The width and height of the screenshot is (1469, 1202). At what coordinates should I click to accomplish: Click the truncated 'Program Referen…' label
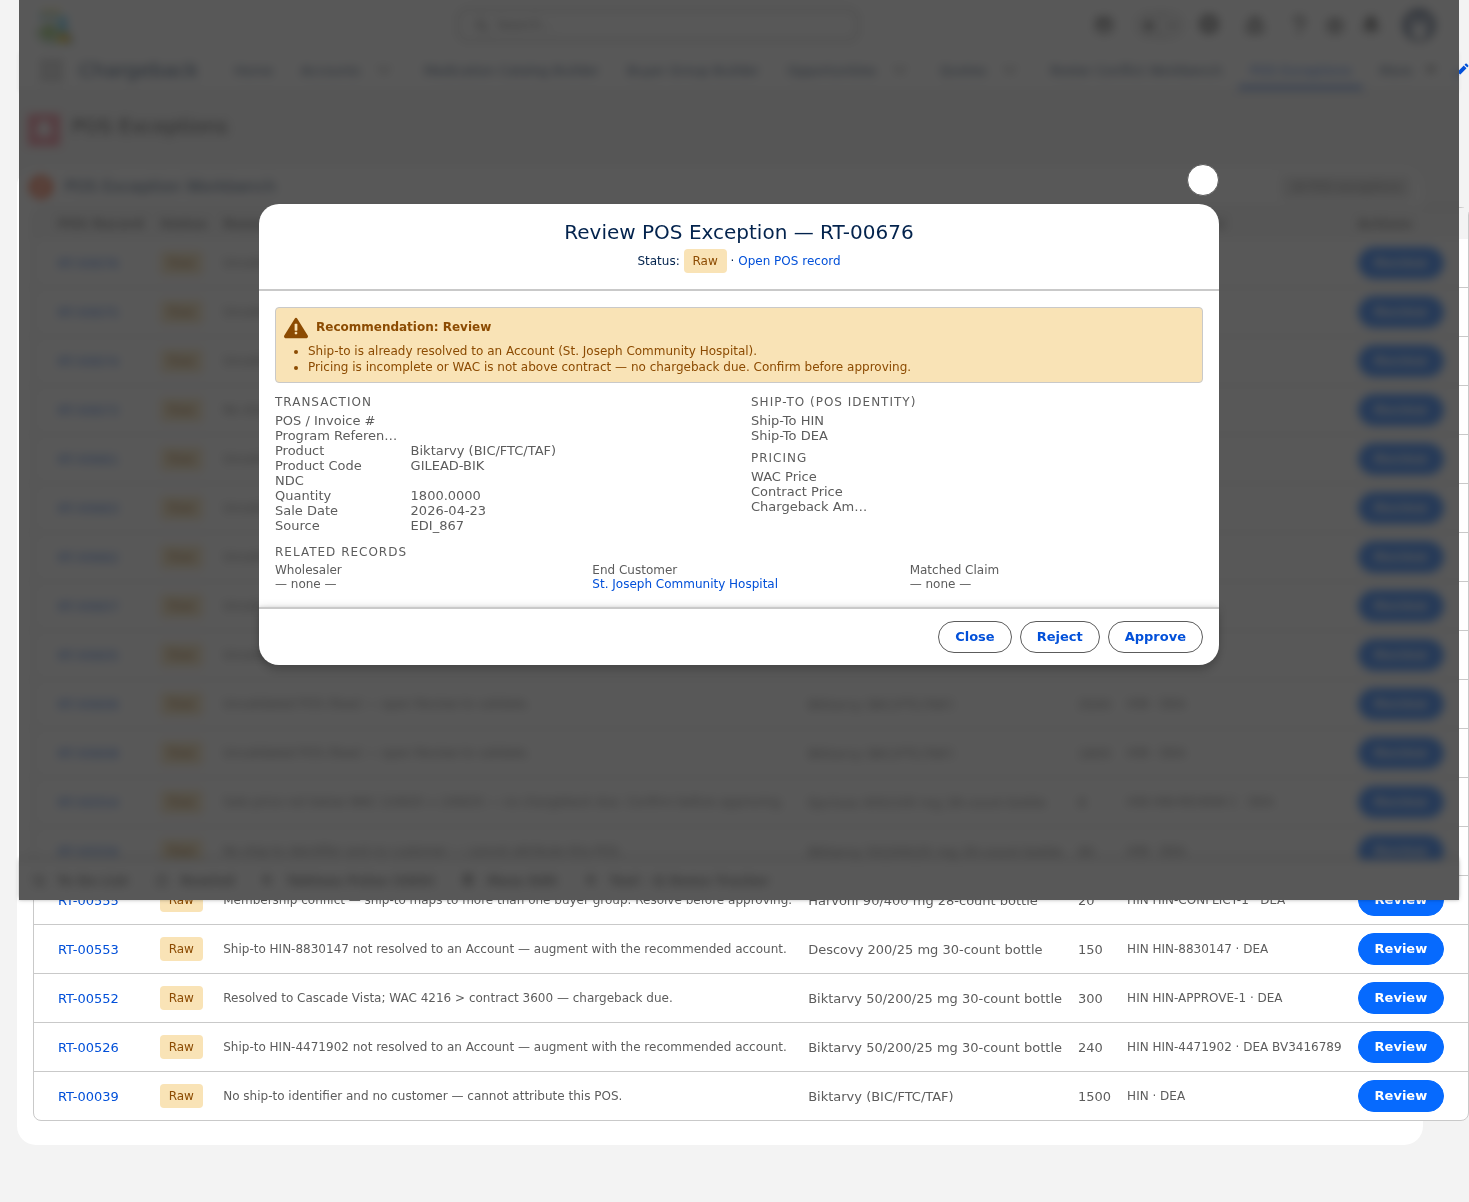pos(336,436)
